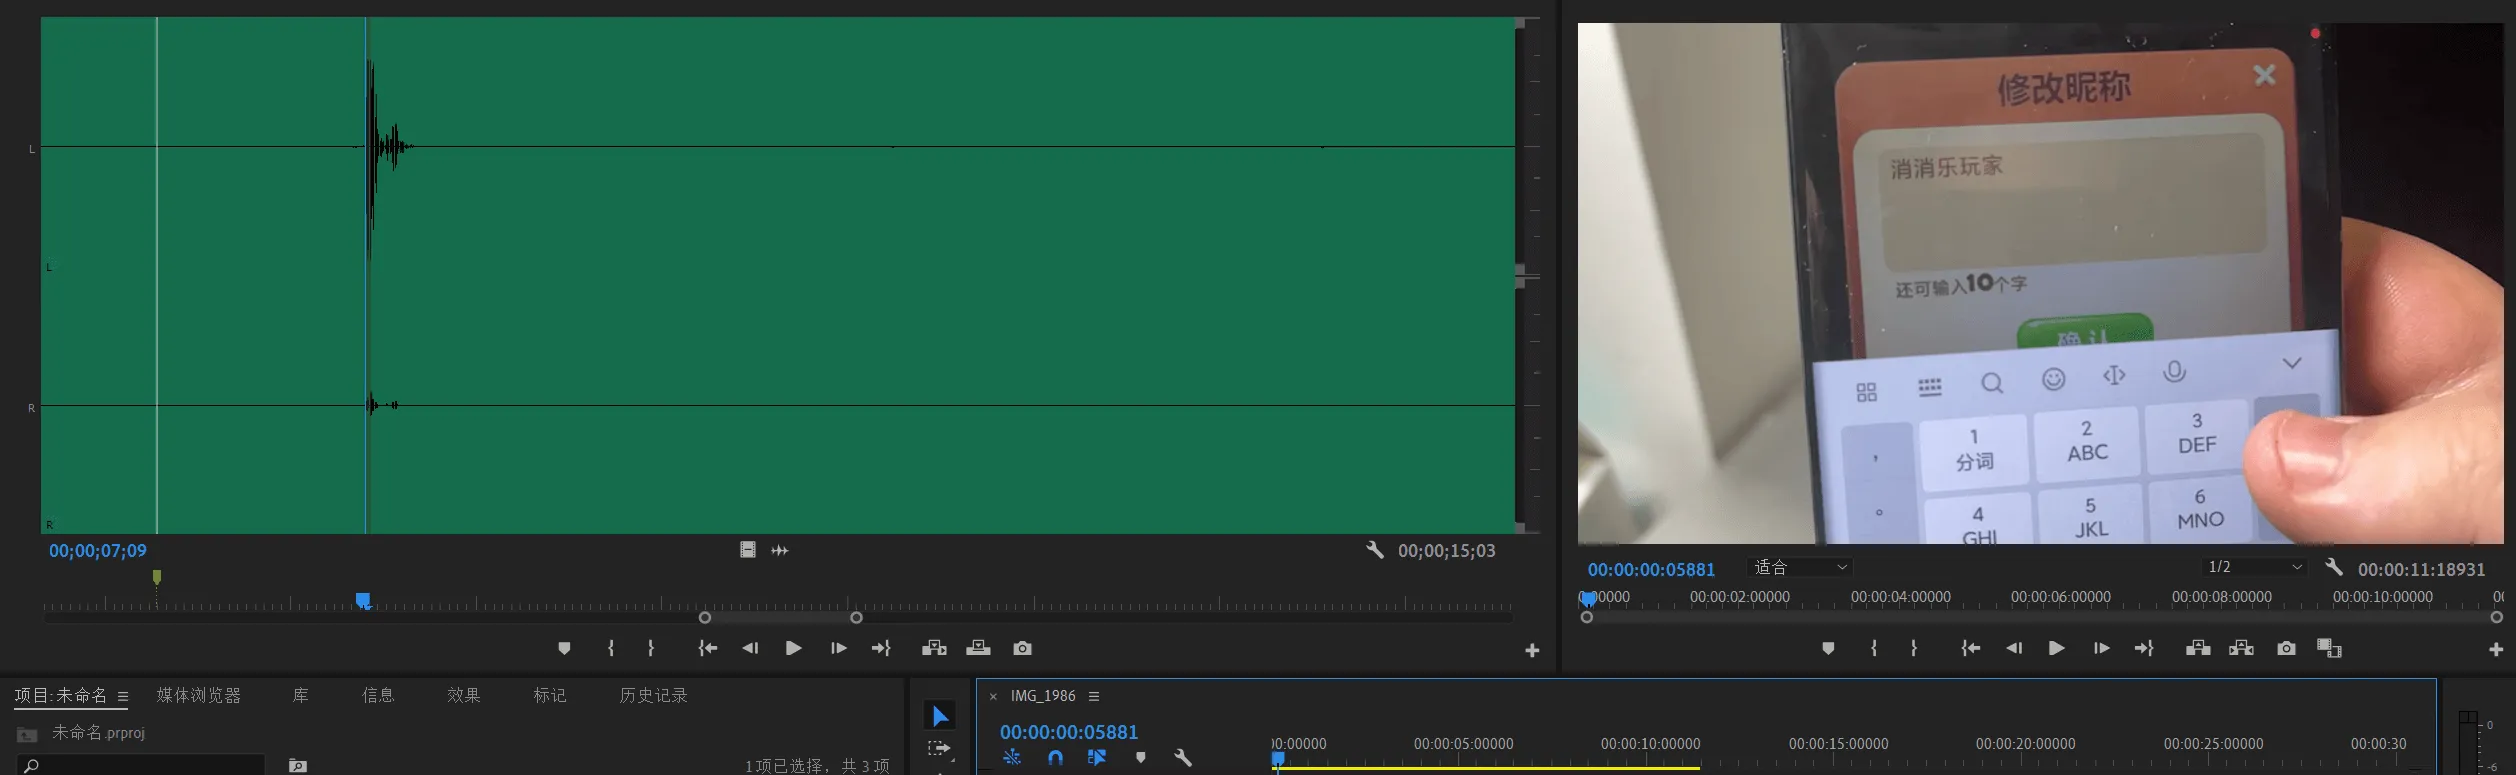Mark Out point in Program Monitor
The height and width of the screenshot is (775, 2516).
[x=1914, y=648]
